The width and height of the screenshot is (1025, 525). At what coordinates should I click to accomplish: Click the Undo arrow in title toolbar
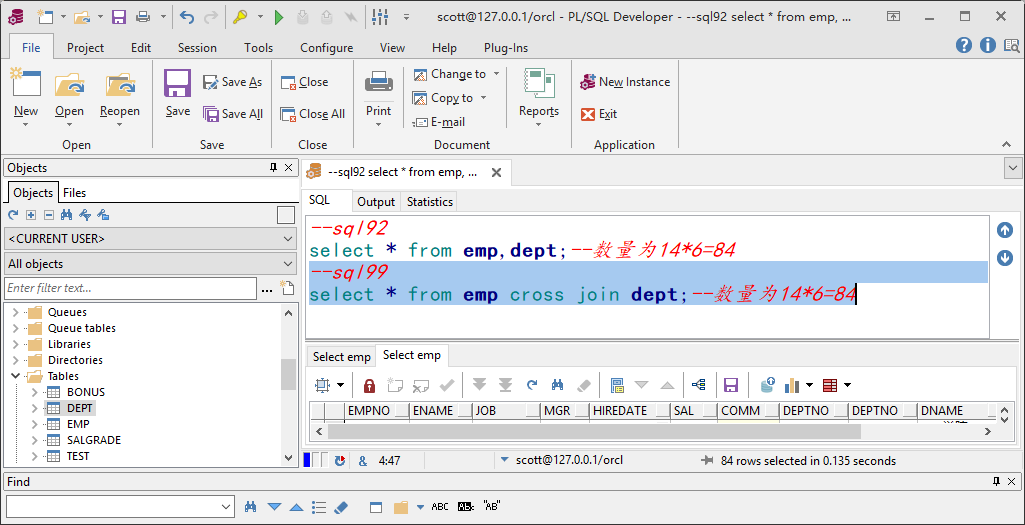187,18
